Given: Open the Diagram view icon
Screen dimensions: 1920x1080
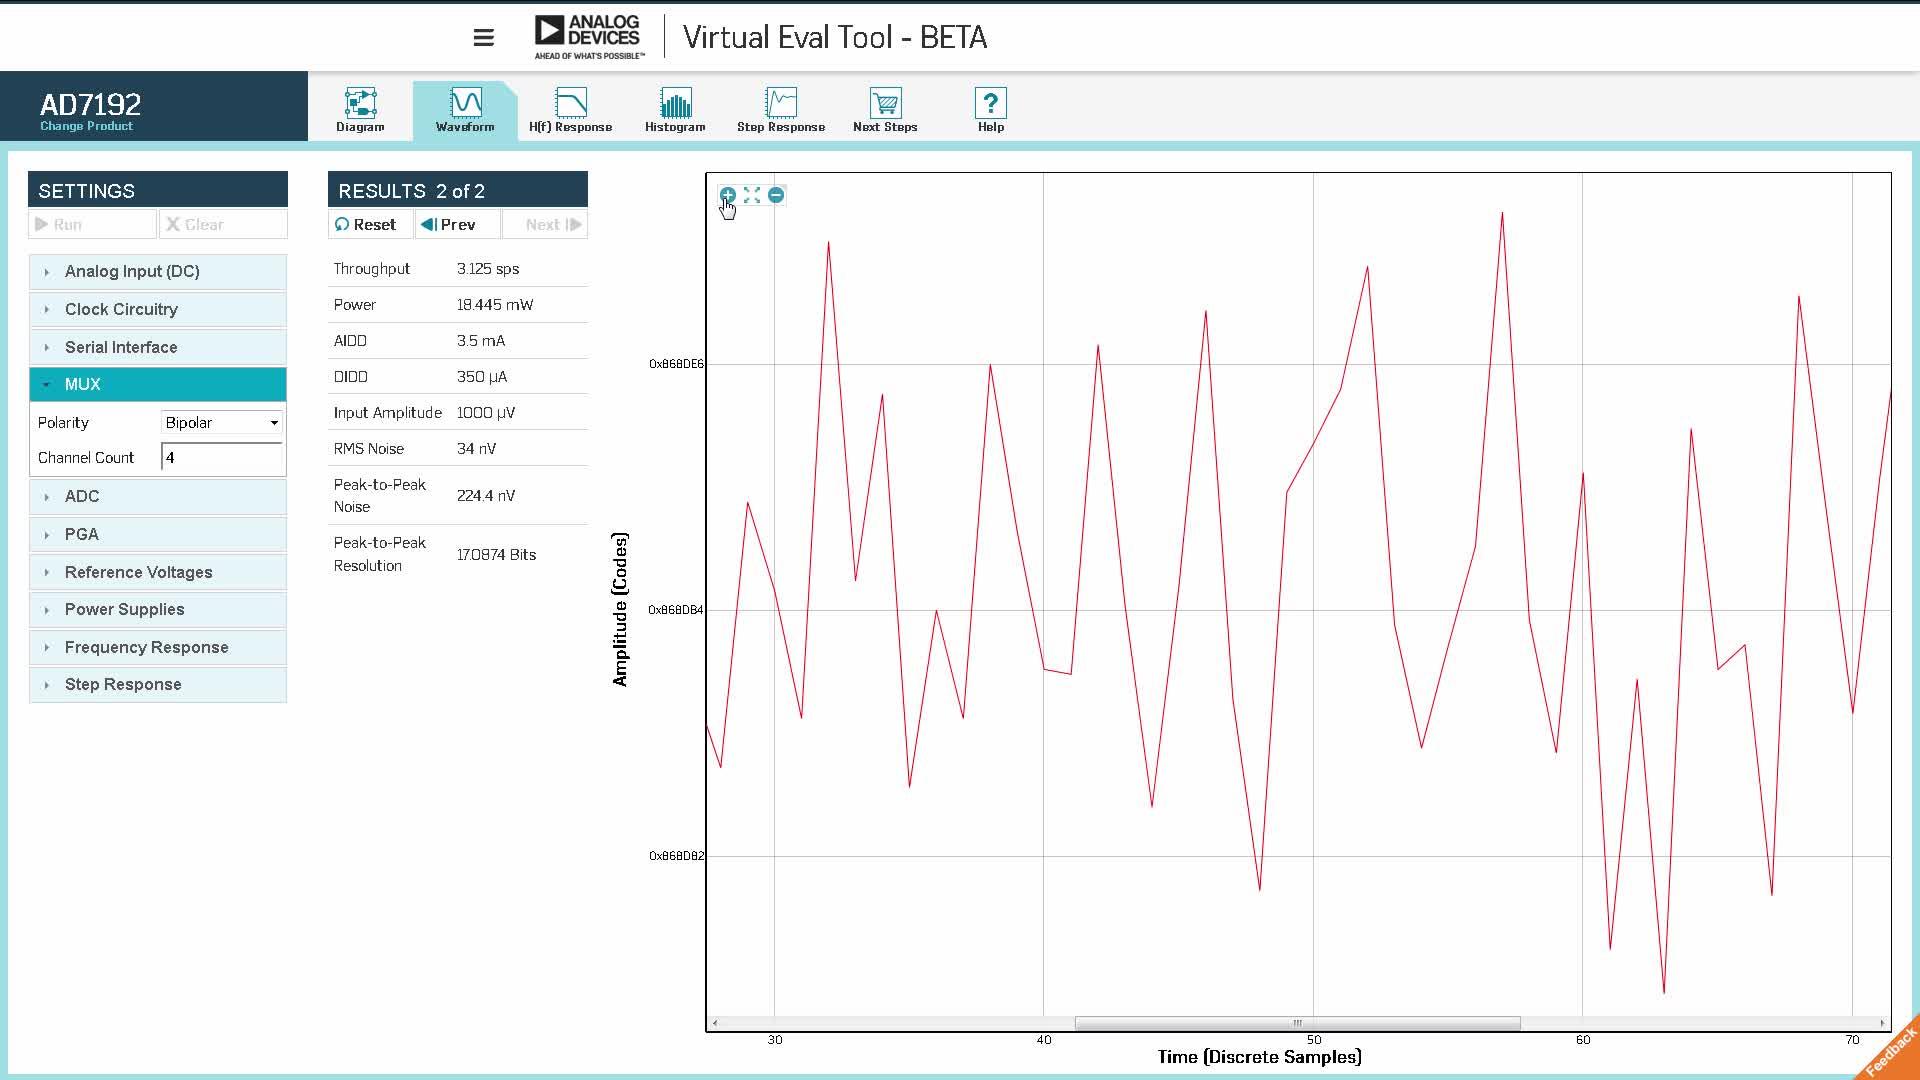Looking at the screenshot, I should coord(360,103).
